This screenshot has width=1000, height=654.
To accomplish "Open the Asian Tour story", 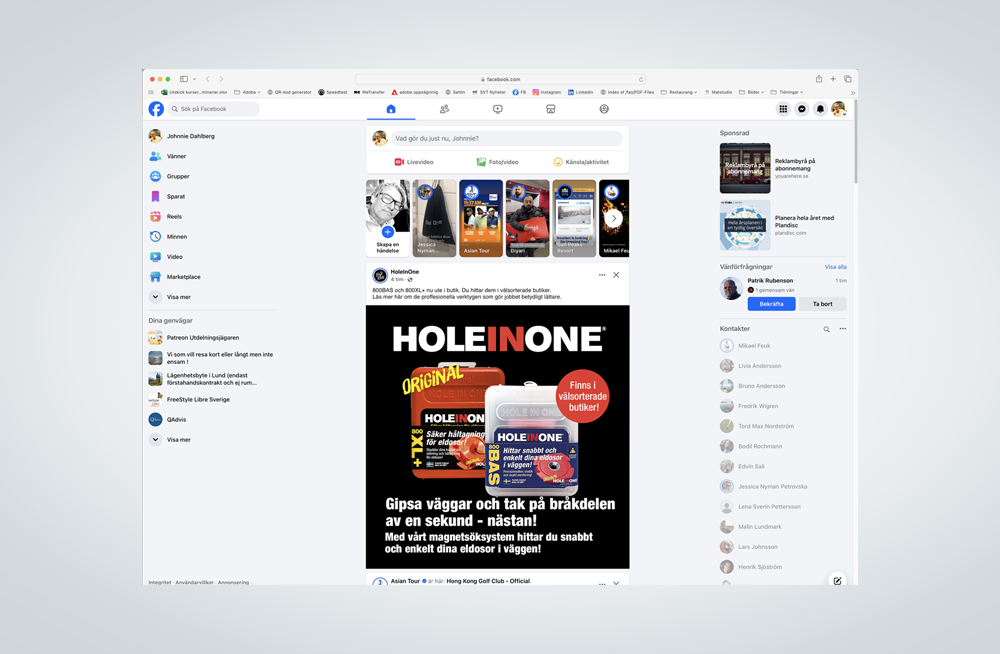I will 481,218.
